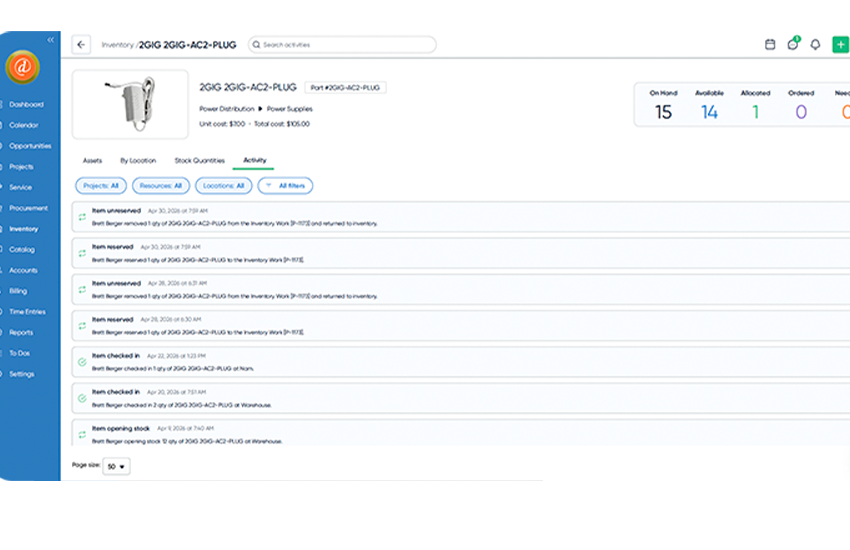Open Billing in the sidebar
The image size is (850, 550).
pos(18,291)
